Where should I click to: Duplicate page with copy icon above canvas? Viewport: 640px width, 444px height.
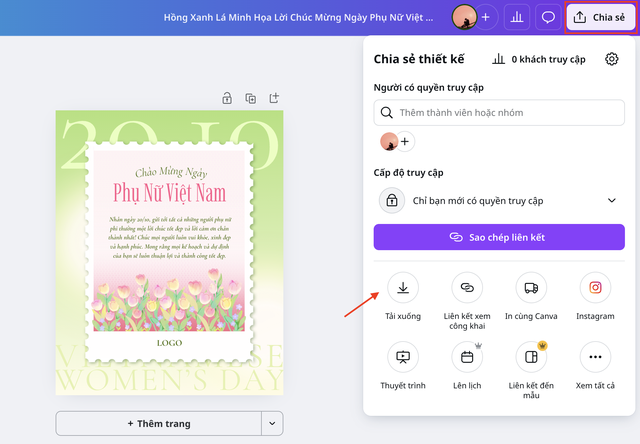click(251, 98)
